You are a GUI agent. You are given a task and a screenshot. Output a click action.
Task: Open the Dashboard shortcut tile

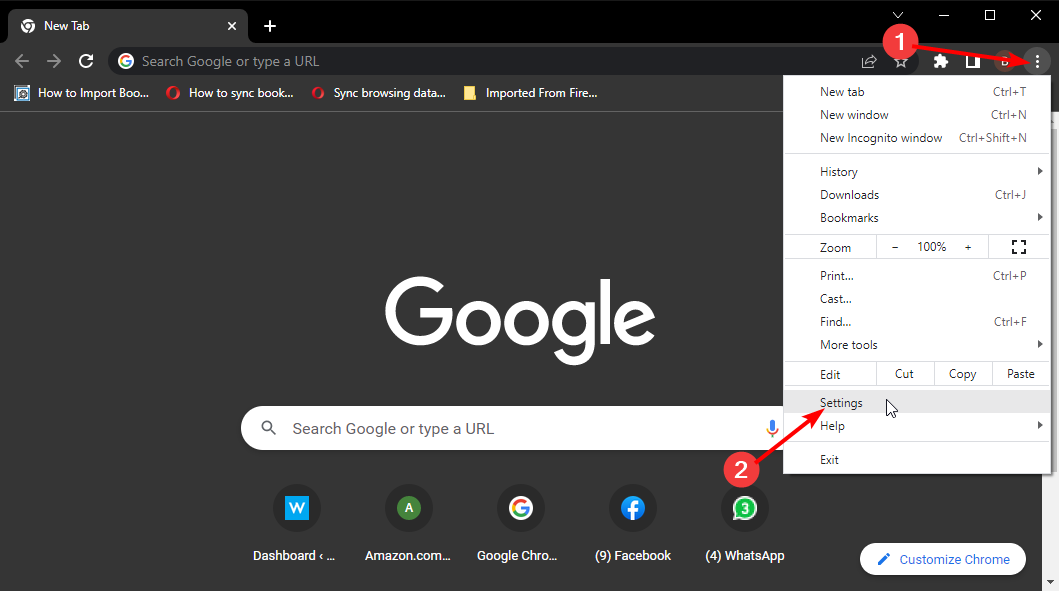pyautogui.click(x=294, y=524)
